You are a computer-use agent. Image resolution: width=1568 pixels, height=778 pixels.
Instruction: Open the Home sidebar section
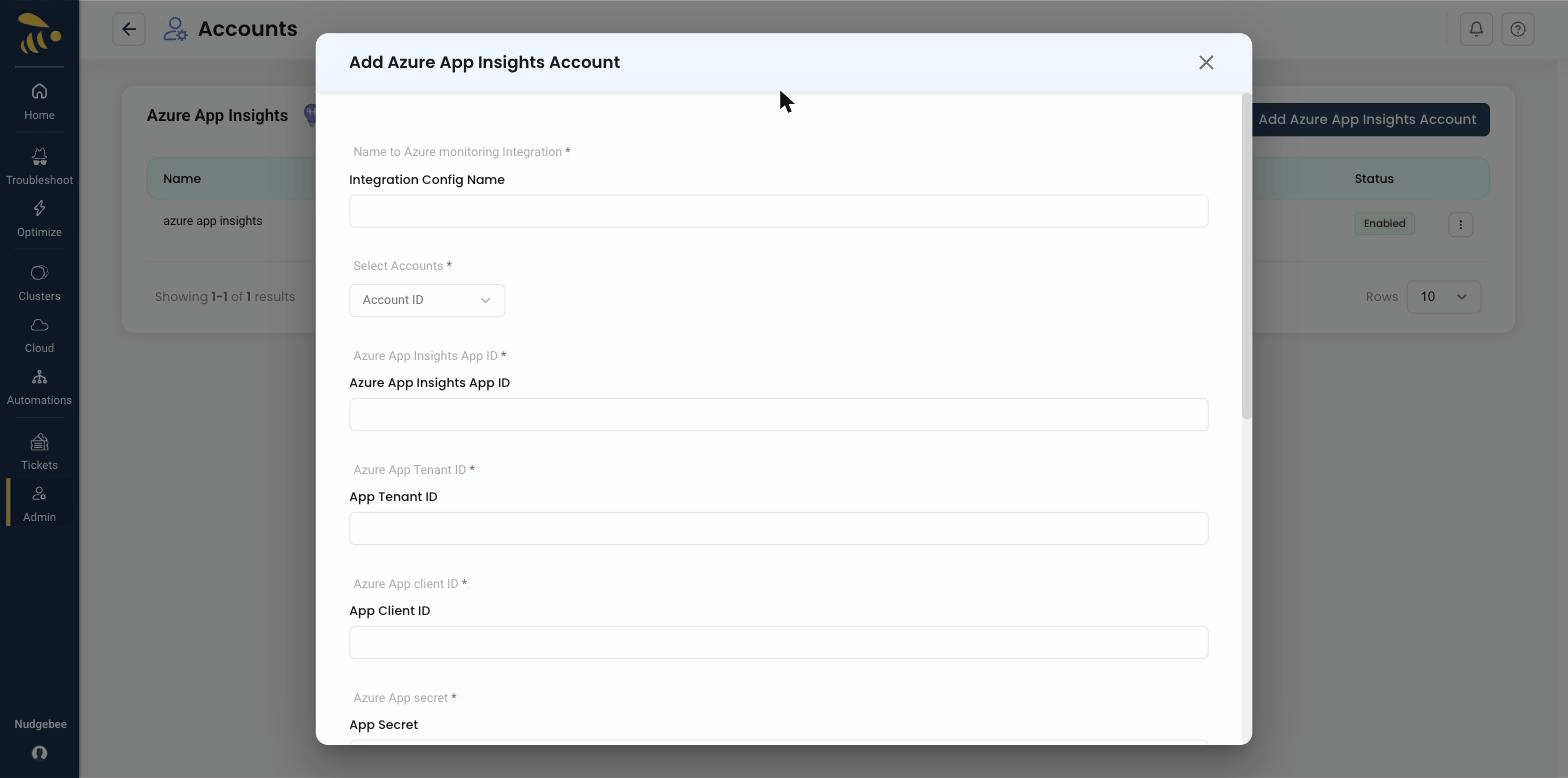click(39, 101)
